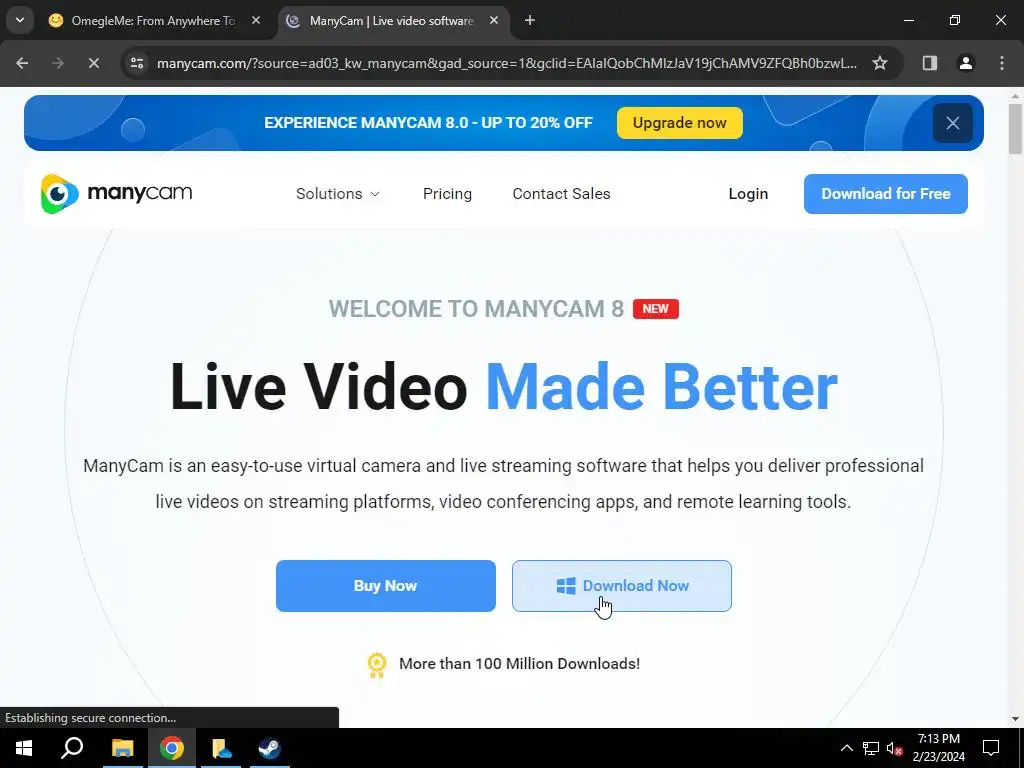The image size is (1024, 768).
Task: Go back to previous page
Action: tap(22, 63)
